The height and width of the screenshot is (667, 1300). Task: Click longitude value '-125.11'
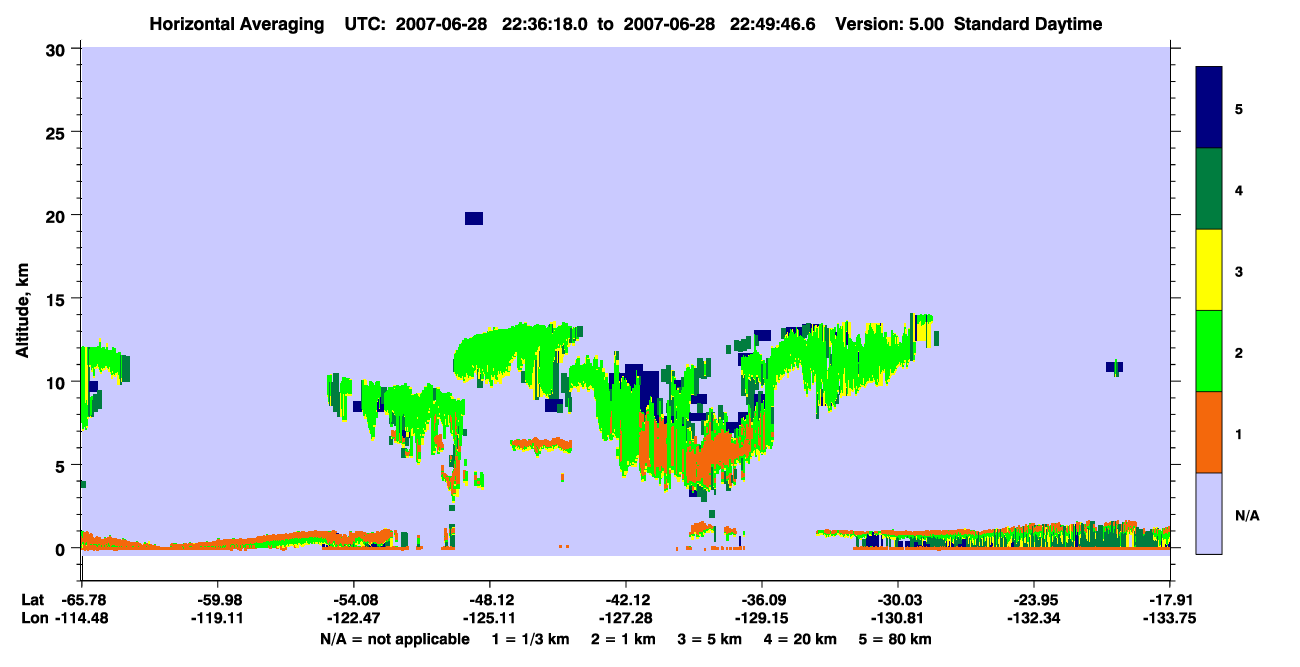coord(489,618)
